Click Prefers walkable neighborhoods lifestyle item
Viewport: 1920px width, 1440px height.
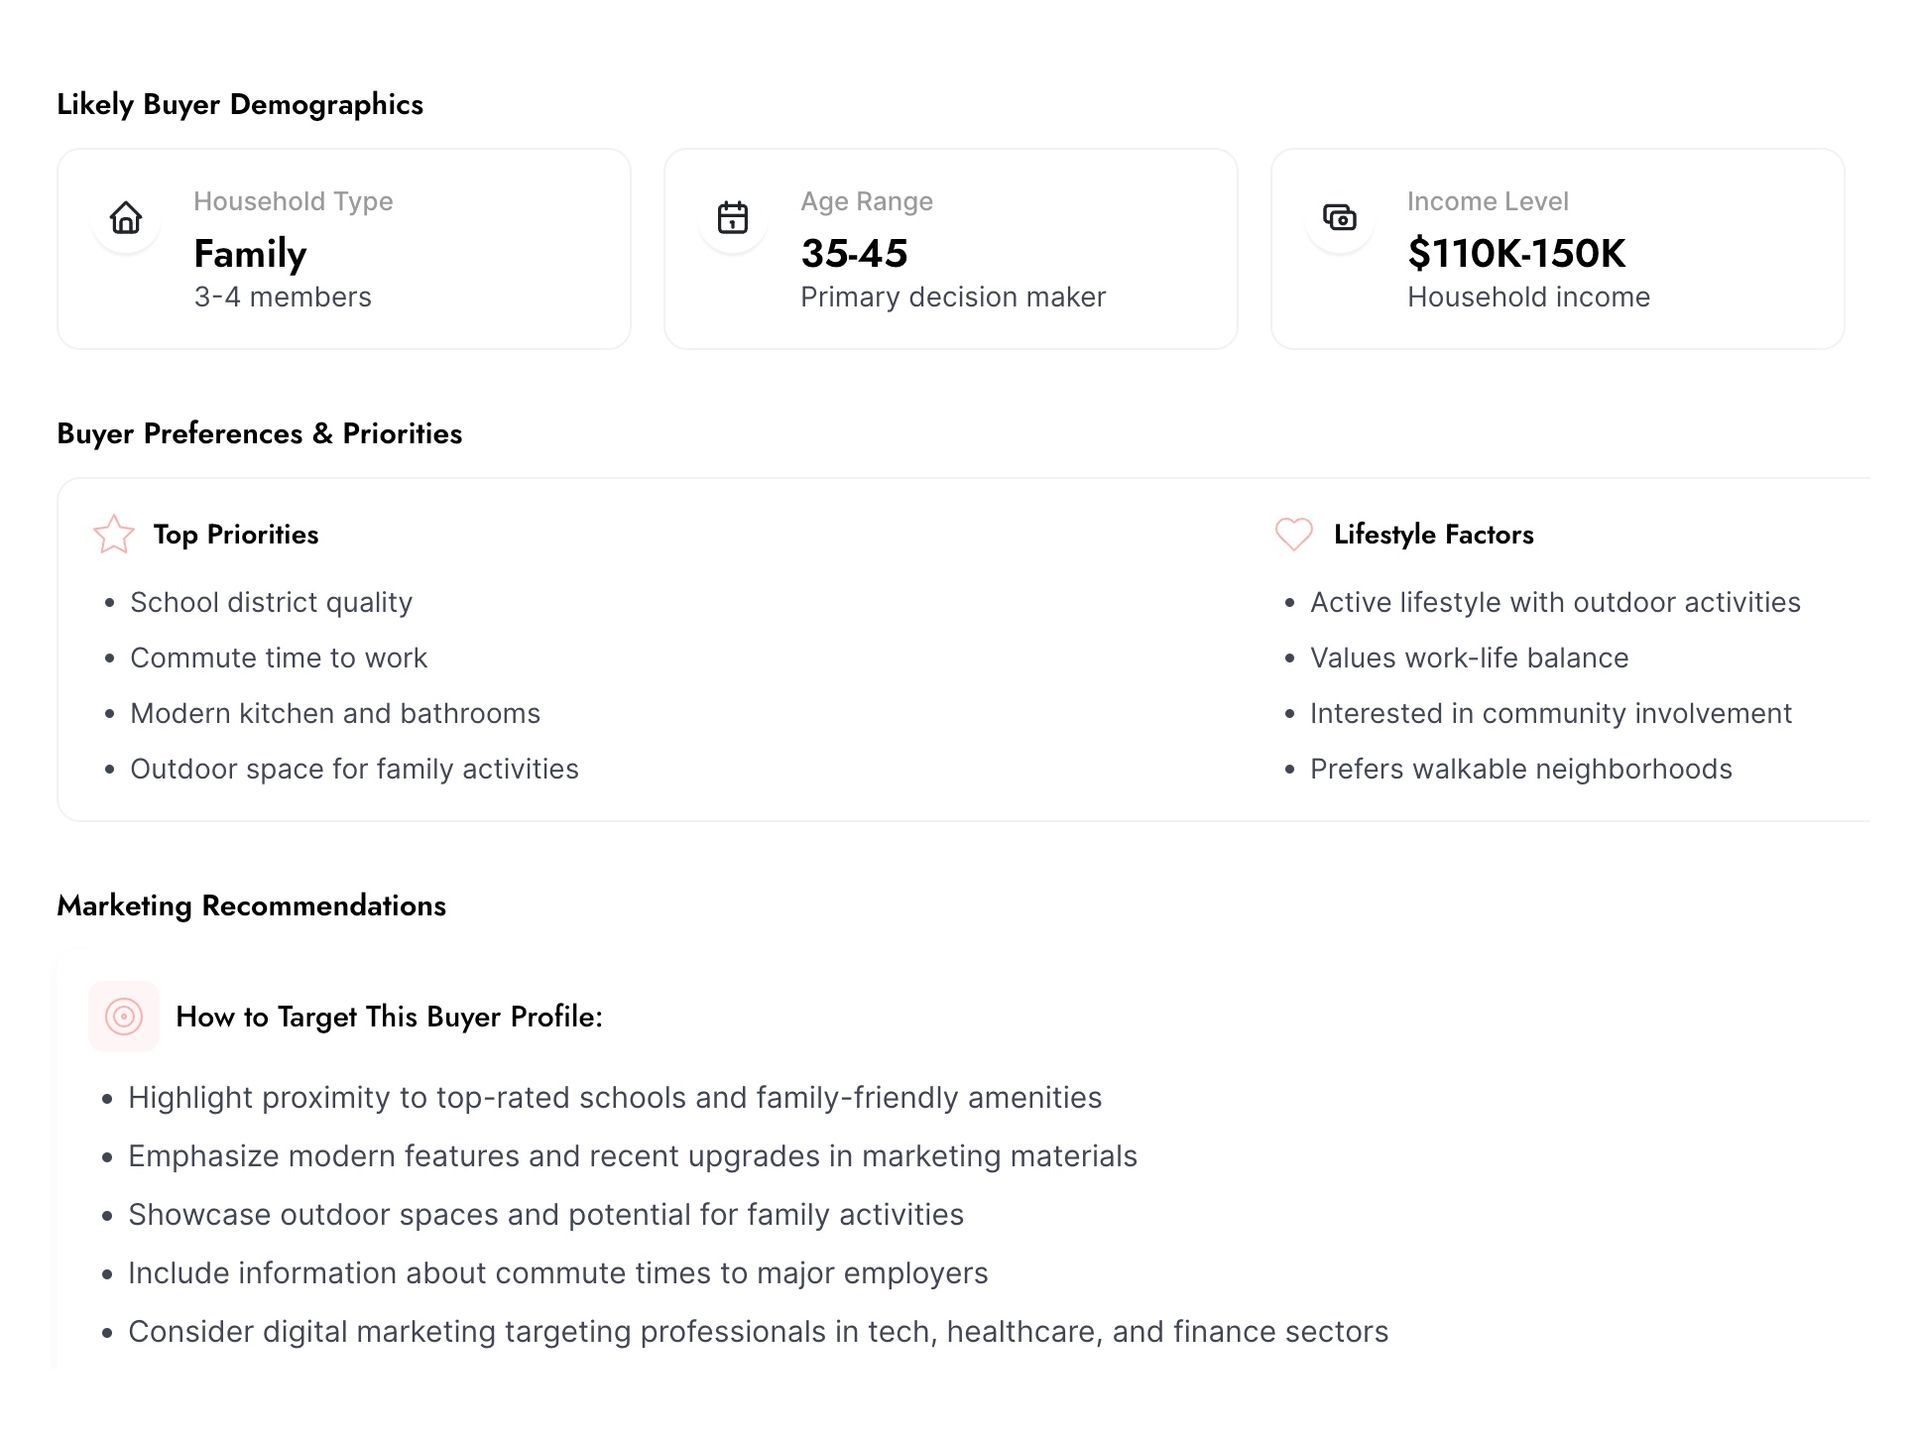click(x=1520, y=769)
